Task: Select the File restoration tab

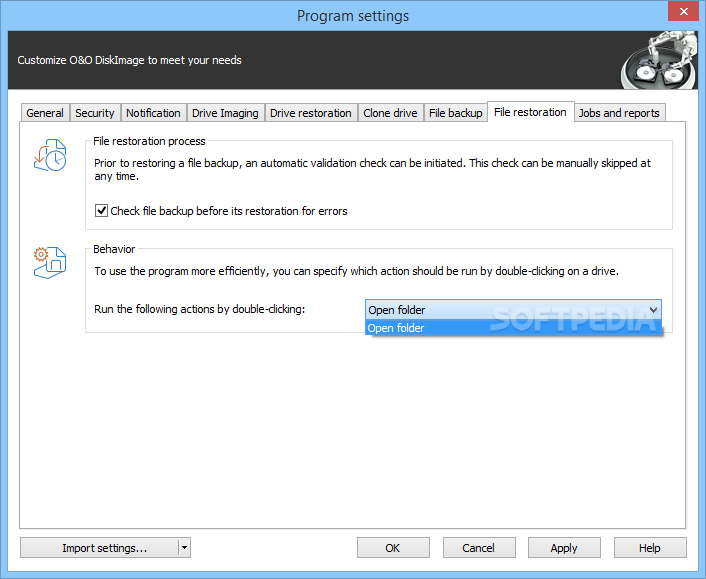Action: pyautogui.click(x=530, y=112)
